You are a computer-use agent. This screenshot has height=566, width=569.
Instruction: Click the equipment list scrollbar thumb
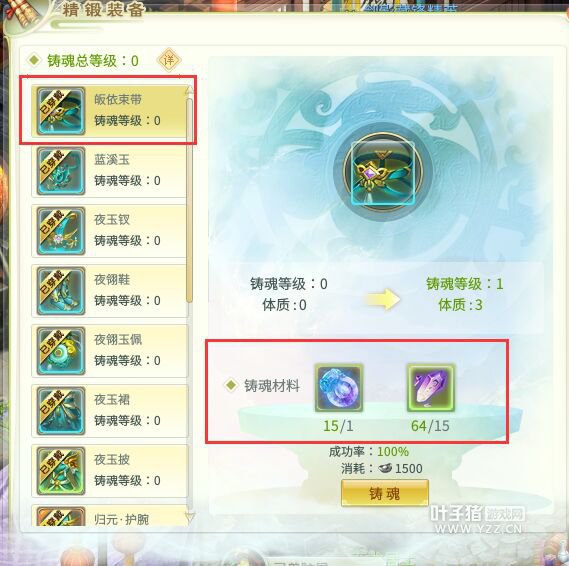click(x=189, y=200)
